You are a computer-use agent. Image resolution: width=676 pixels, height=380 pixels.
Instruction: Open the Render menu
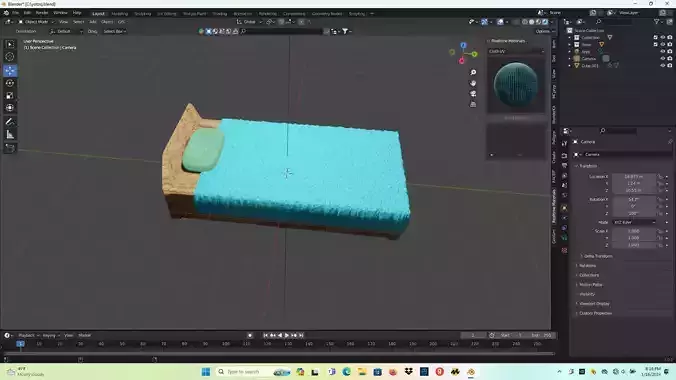[42, 13]
